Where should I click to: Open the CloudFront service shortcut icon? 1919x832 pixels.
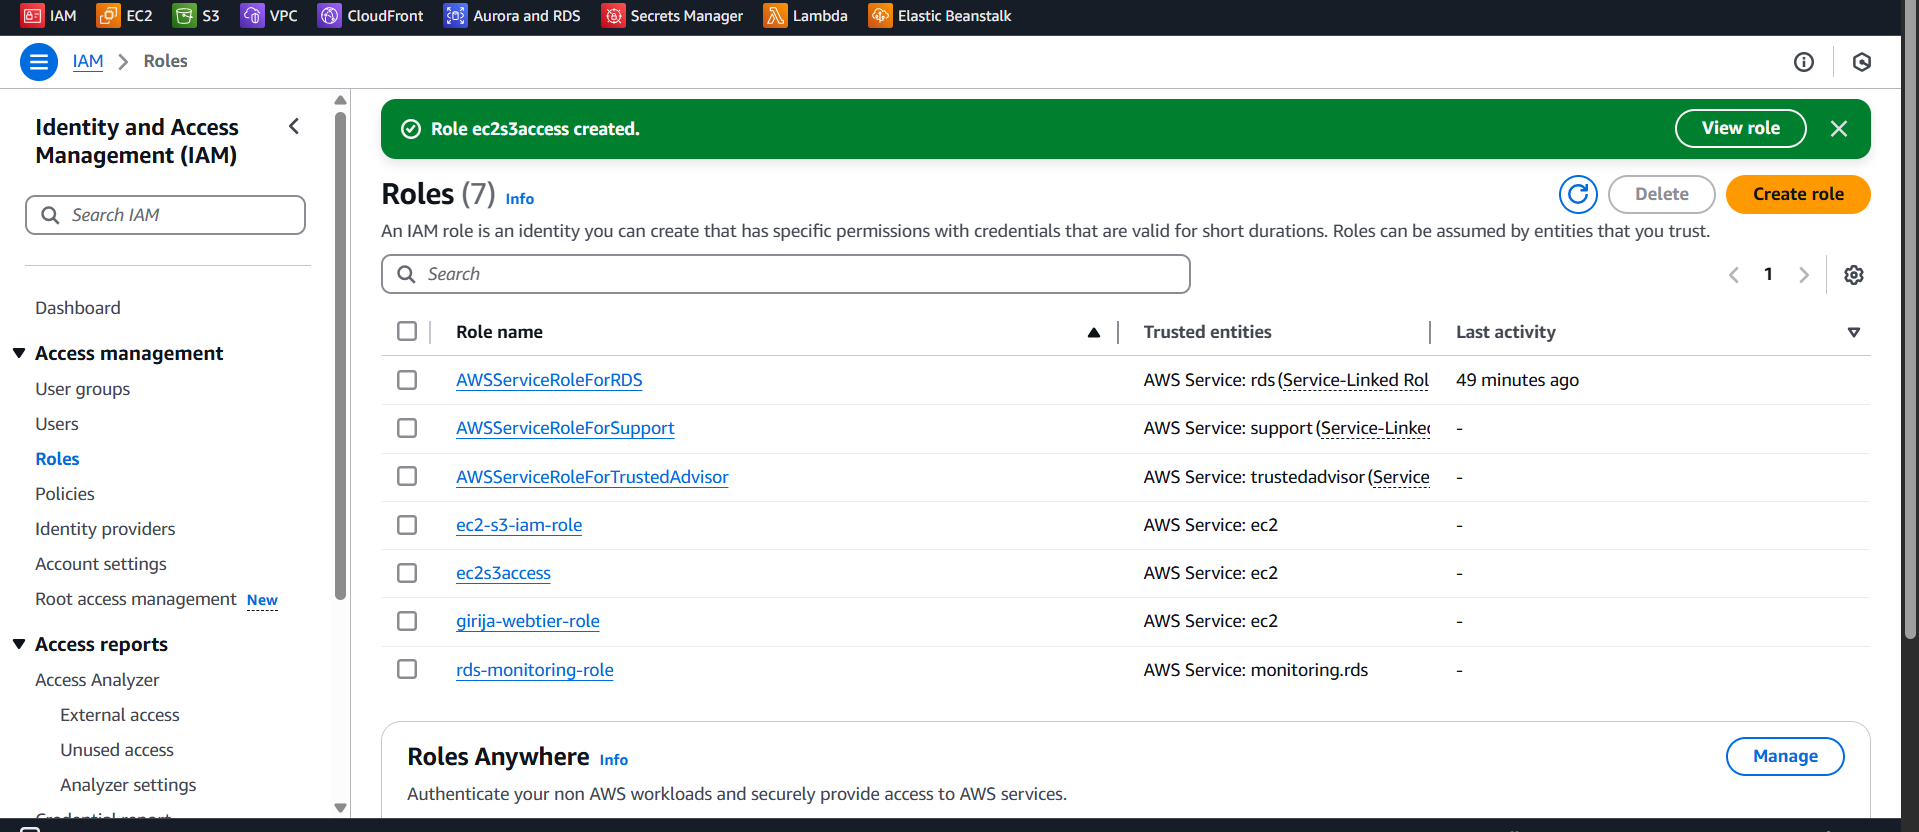pyautogui.click(x=329, y=16)
